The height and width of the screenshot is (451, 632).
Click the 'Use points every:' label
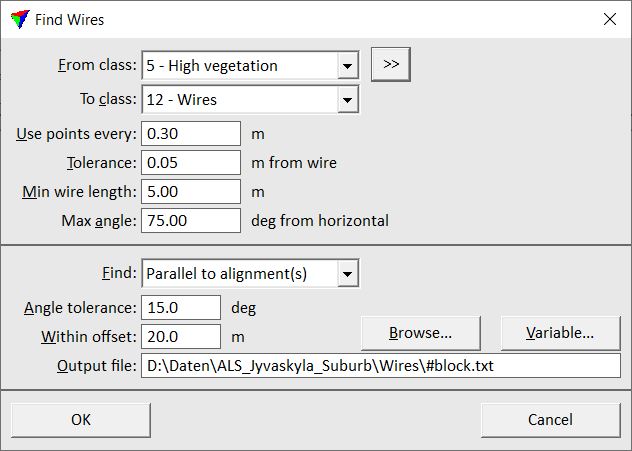(x=77, y=134)
